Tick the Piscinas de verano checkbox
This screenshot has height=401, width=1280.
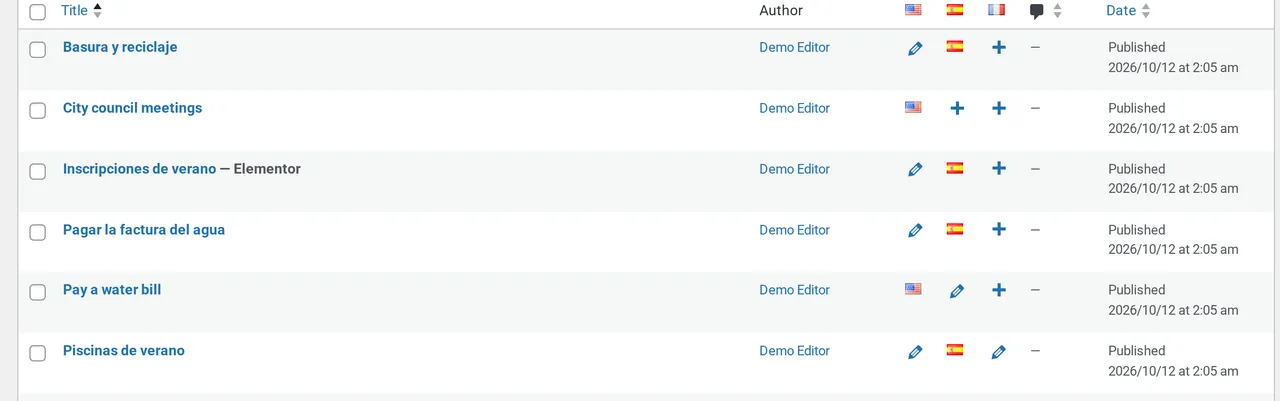37,354
